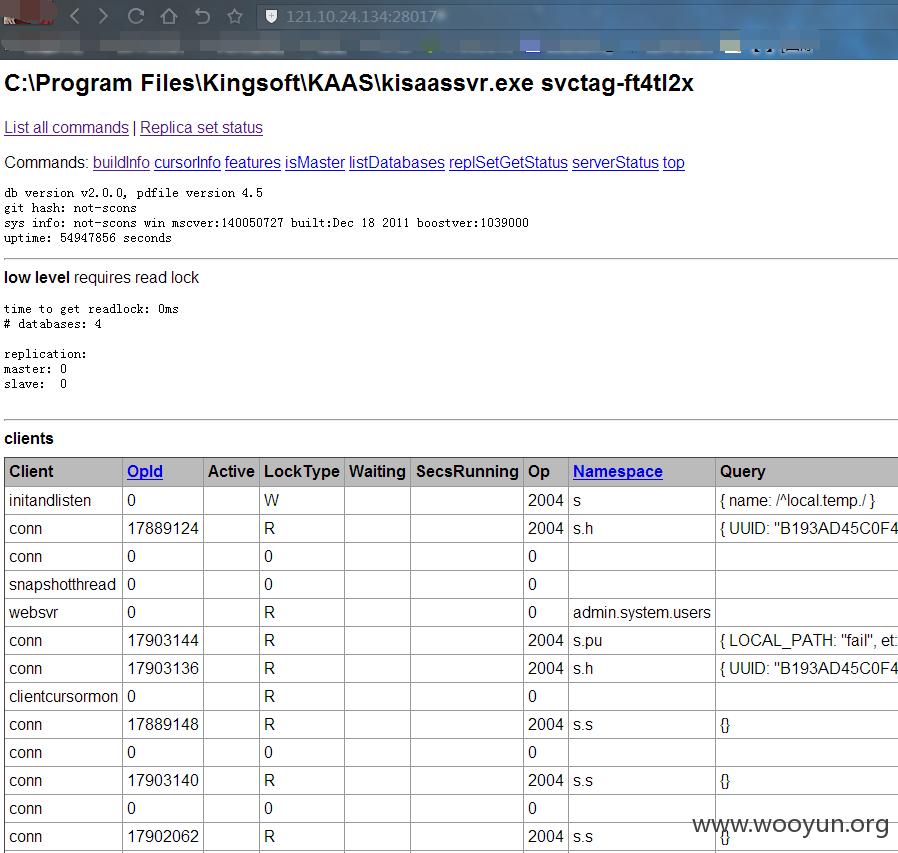Click the SecsRunning column header
898x853 pixels.
pos(467,471)
